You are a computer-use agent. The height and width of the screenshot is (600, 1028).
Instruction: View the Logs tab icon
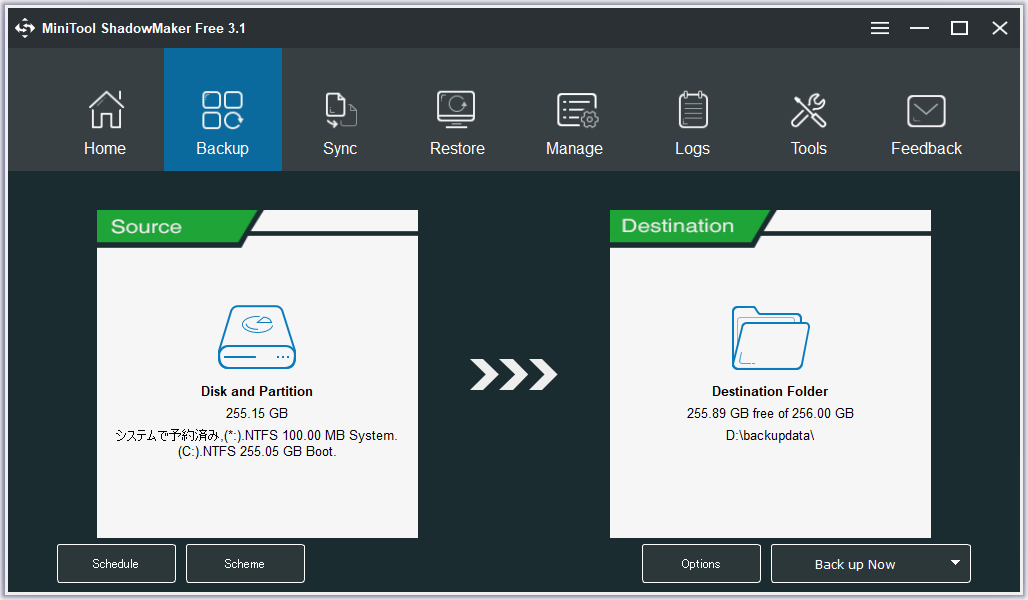click(x=692, y=110)
